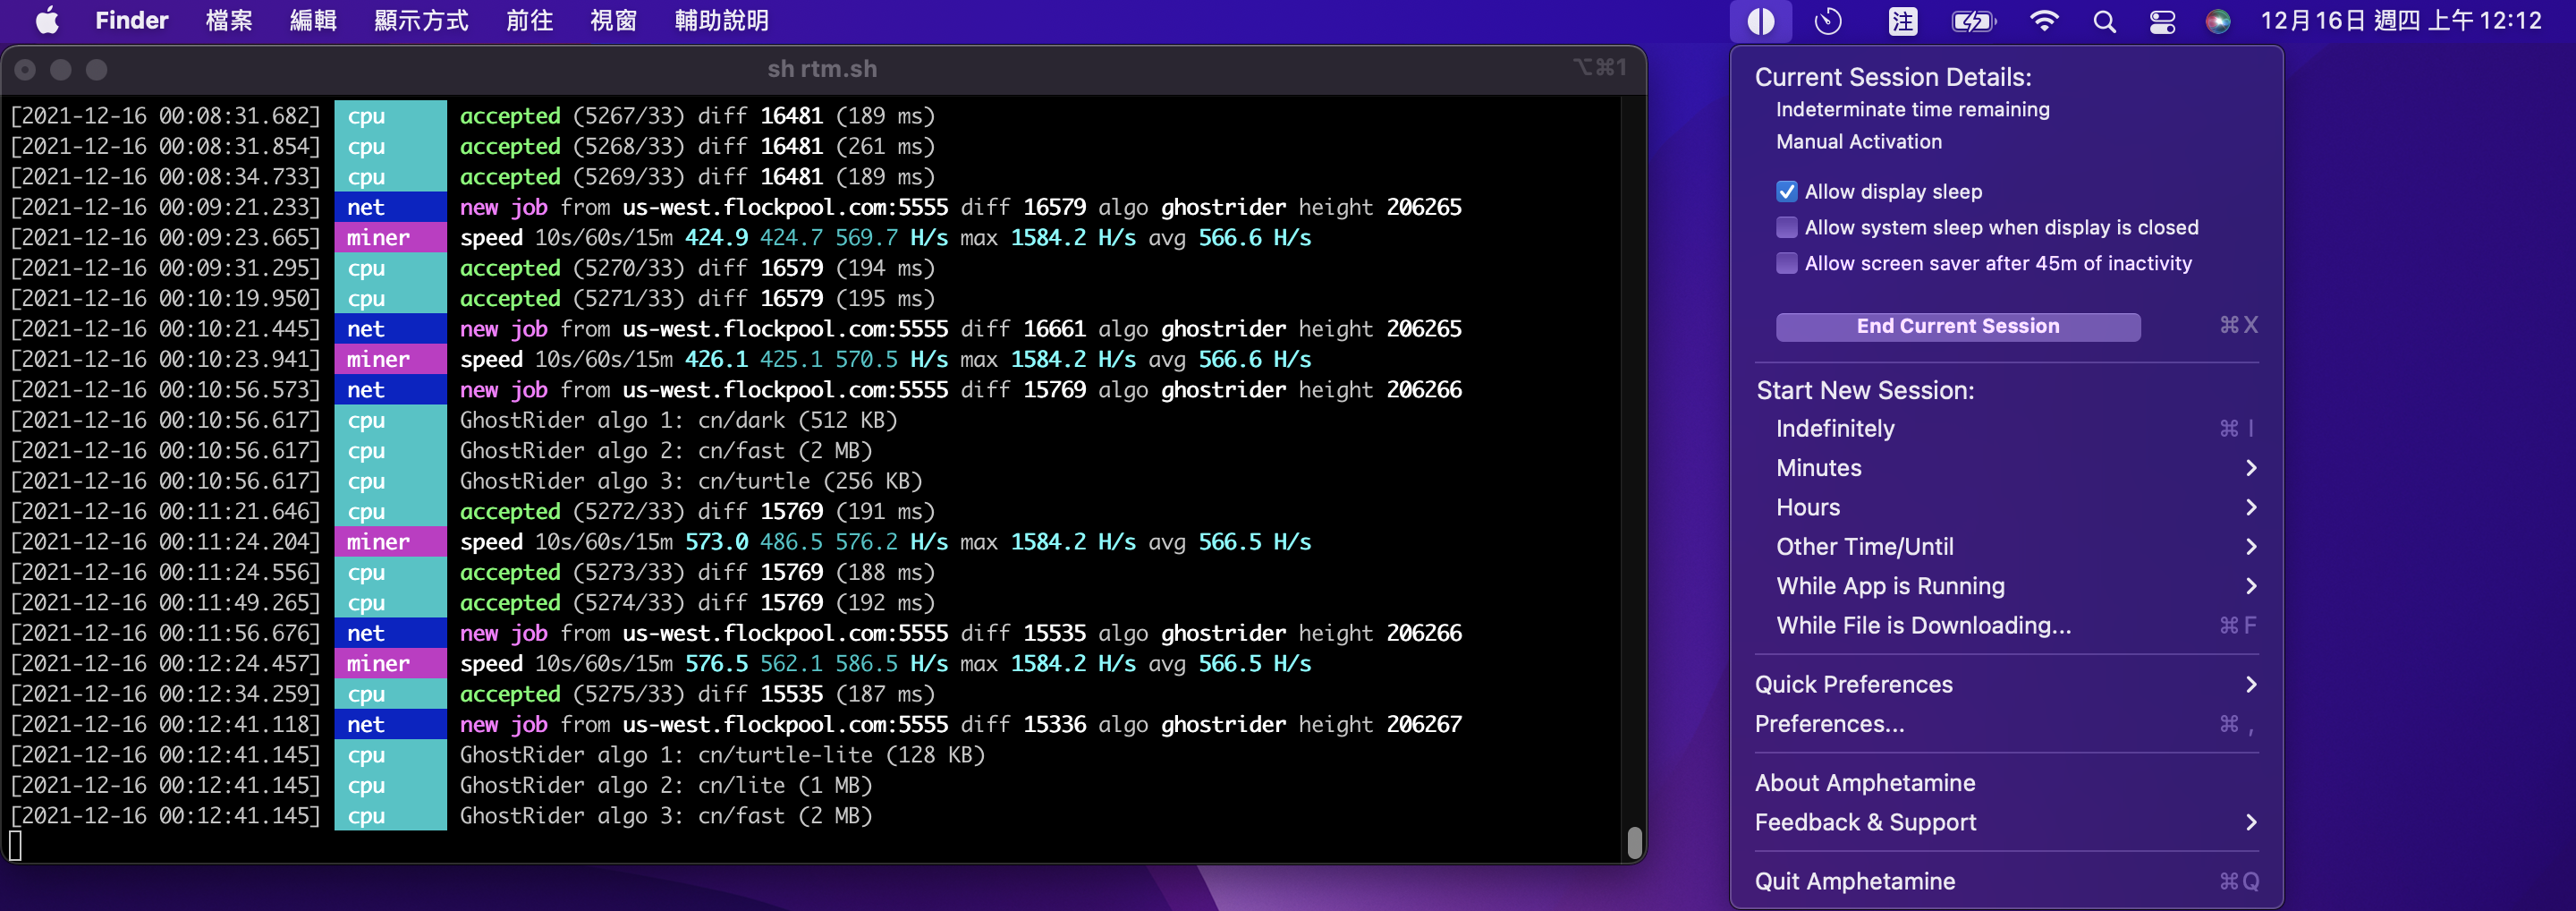The width and height of the screenshot is (2576, 911).
Task: Enable Allow system sleep when display is closed
Action: [x=1786, y=227]
